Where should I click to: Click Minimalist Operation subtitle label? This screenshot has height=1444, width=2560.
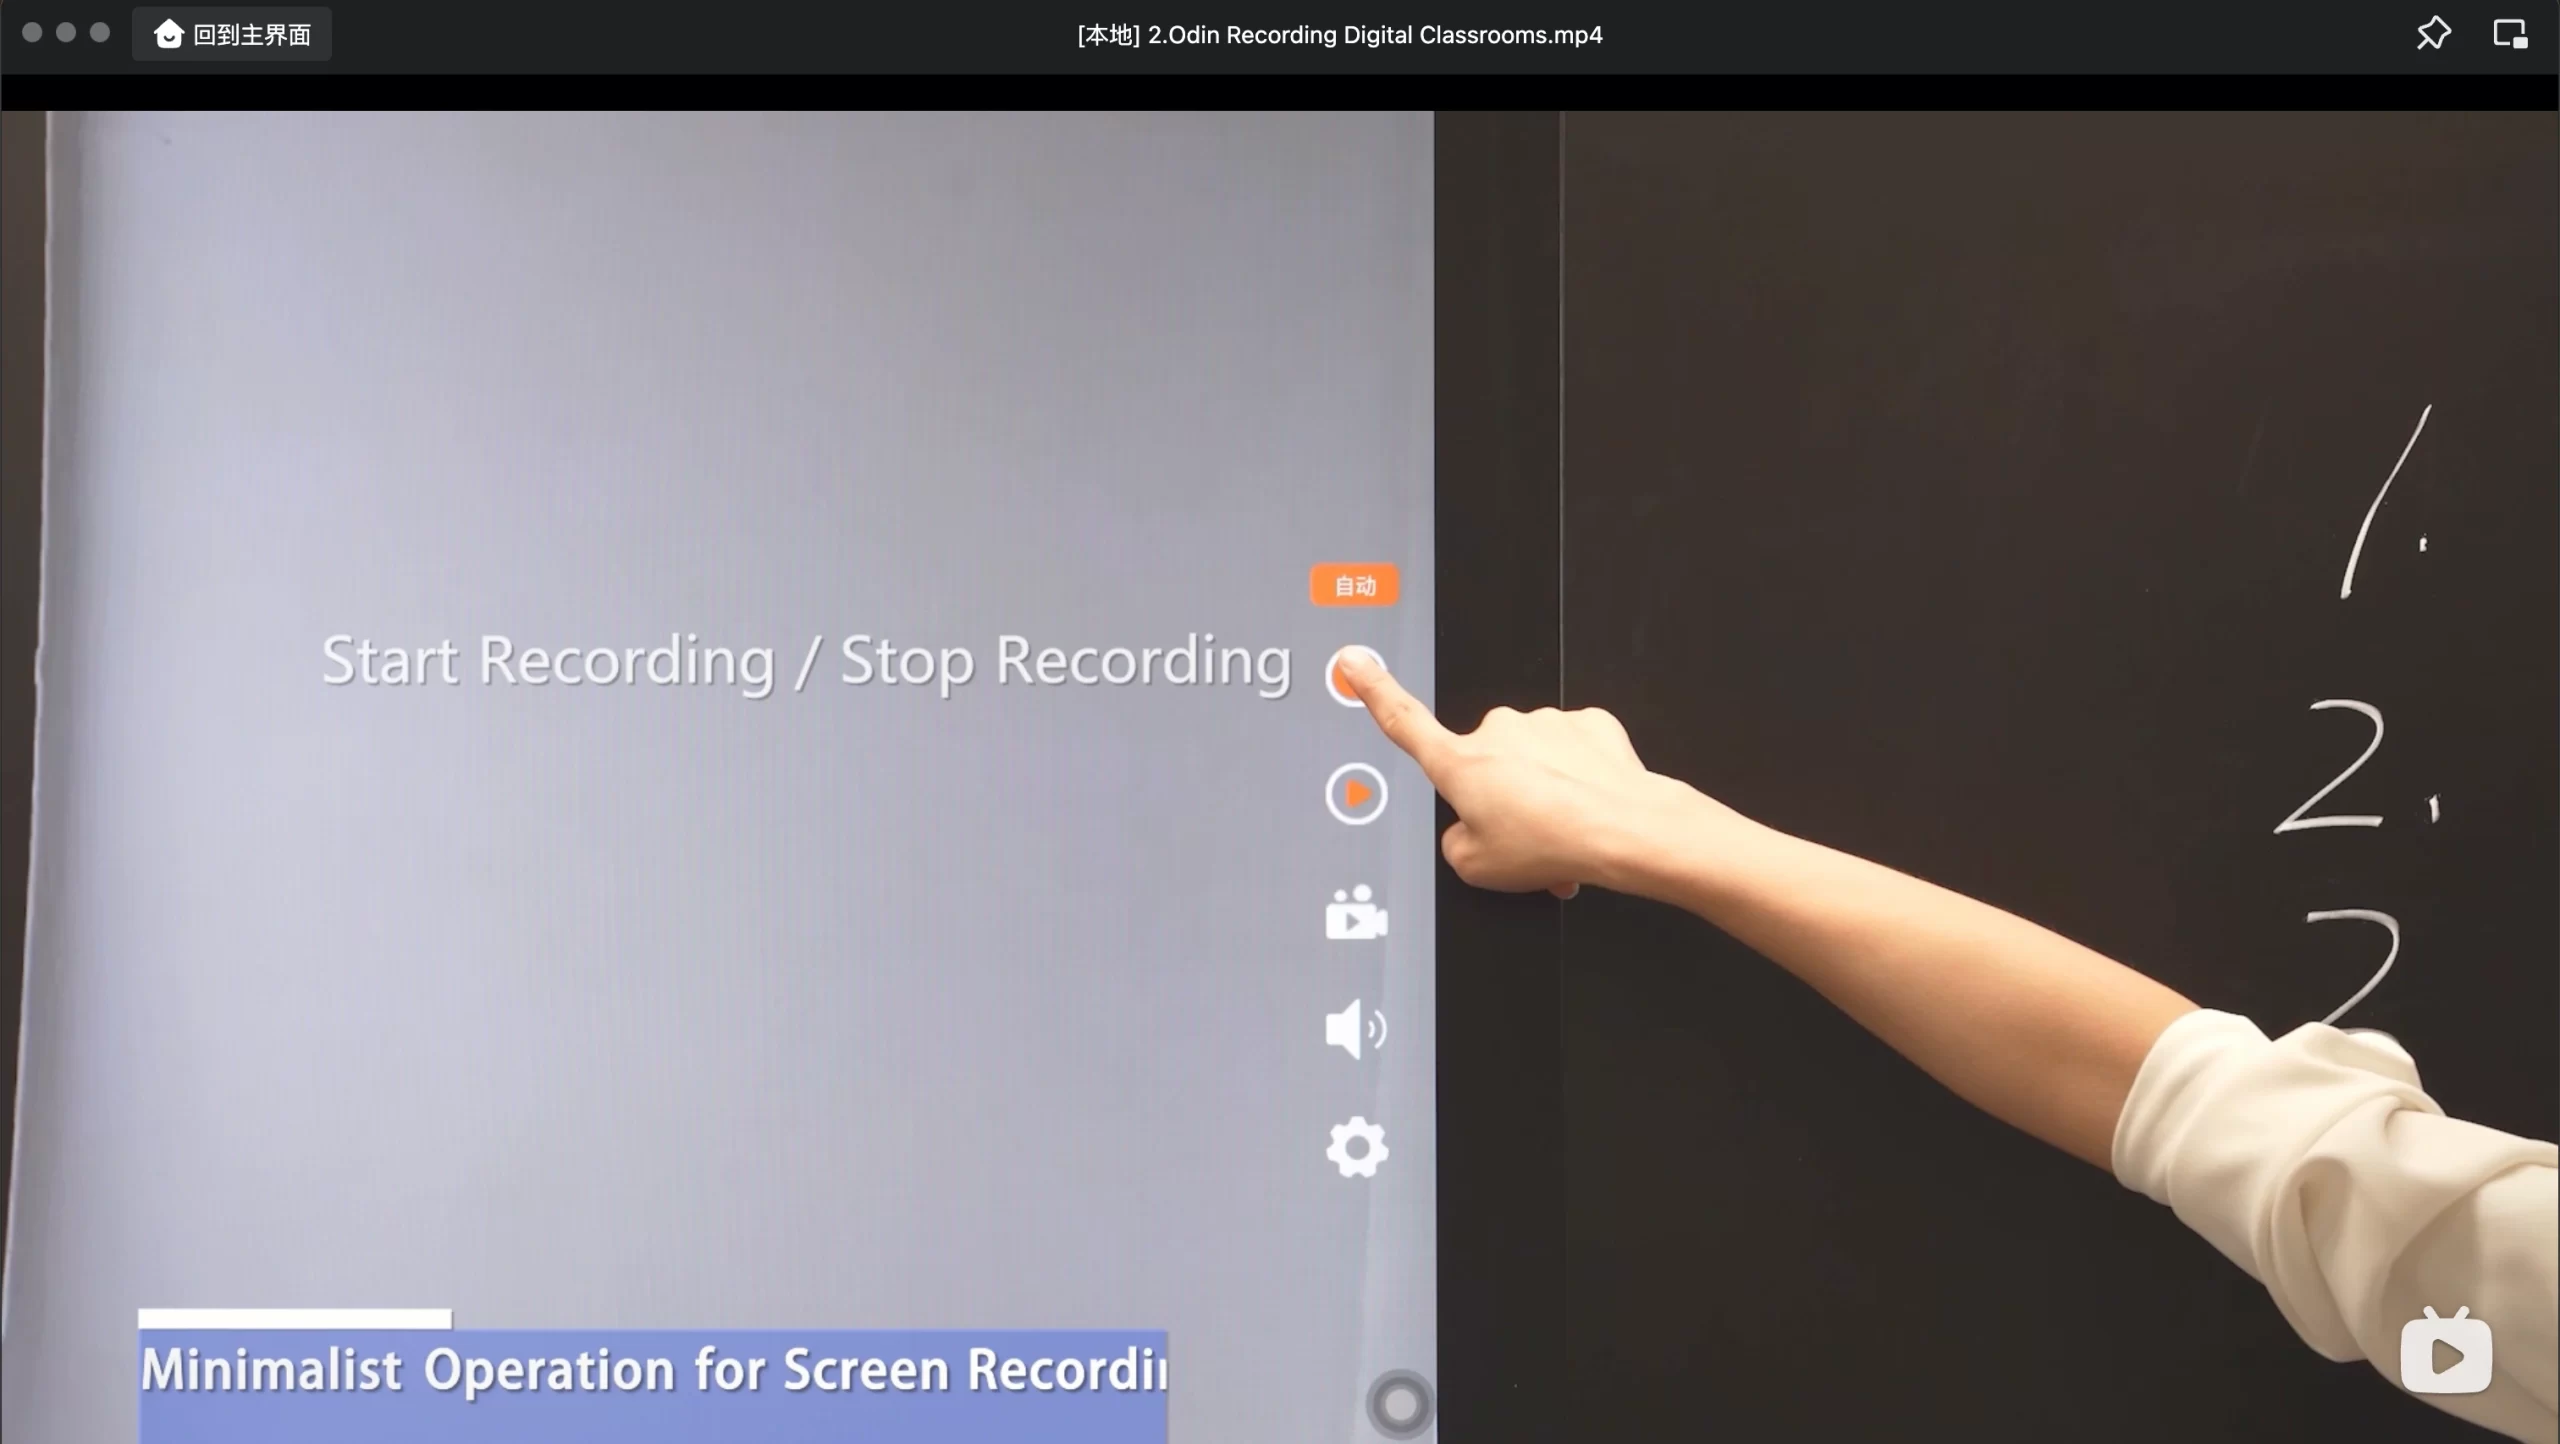tap(652, 1368)
